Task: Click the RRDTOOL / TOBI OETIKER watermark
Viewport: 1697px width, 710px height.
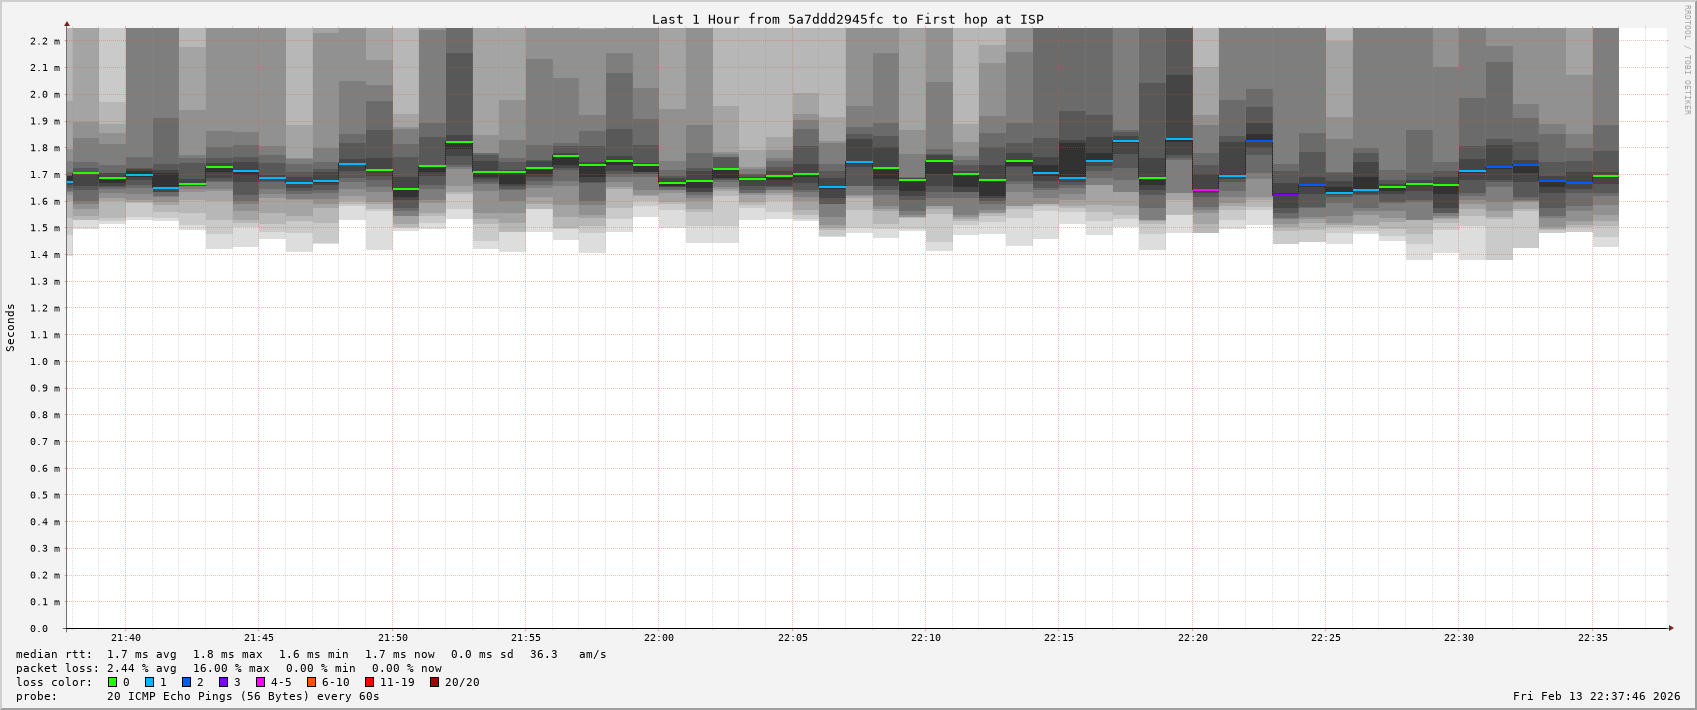Action: pos(1687,60)
